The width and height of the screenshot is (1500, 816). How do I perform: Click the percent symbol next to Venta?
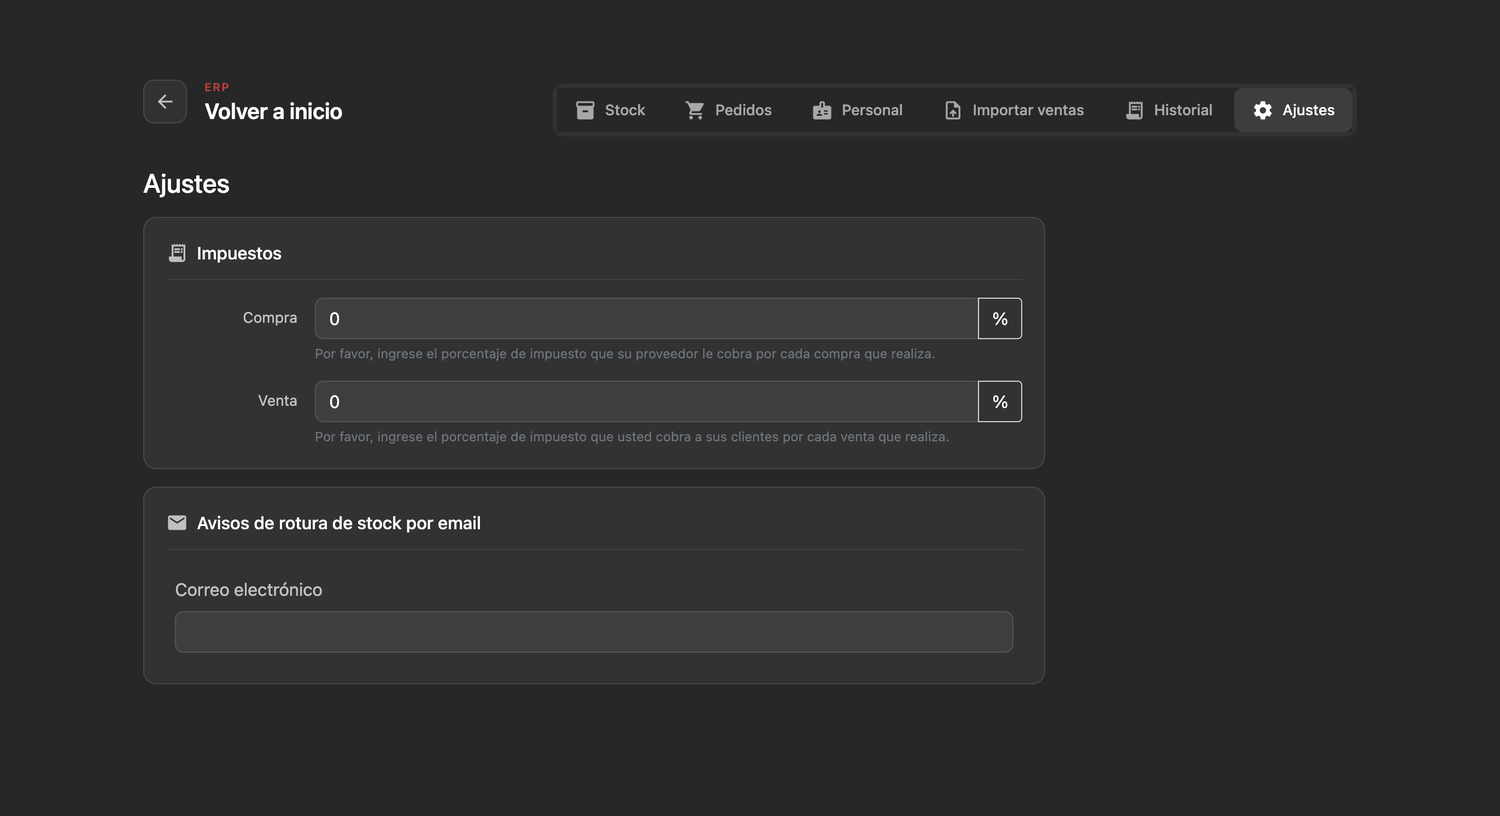(x=1000, y=401)
